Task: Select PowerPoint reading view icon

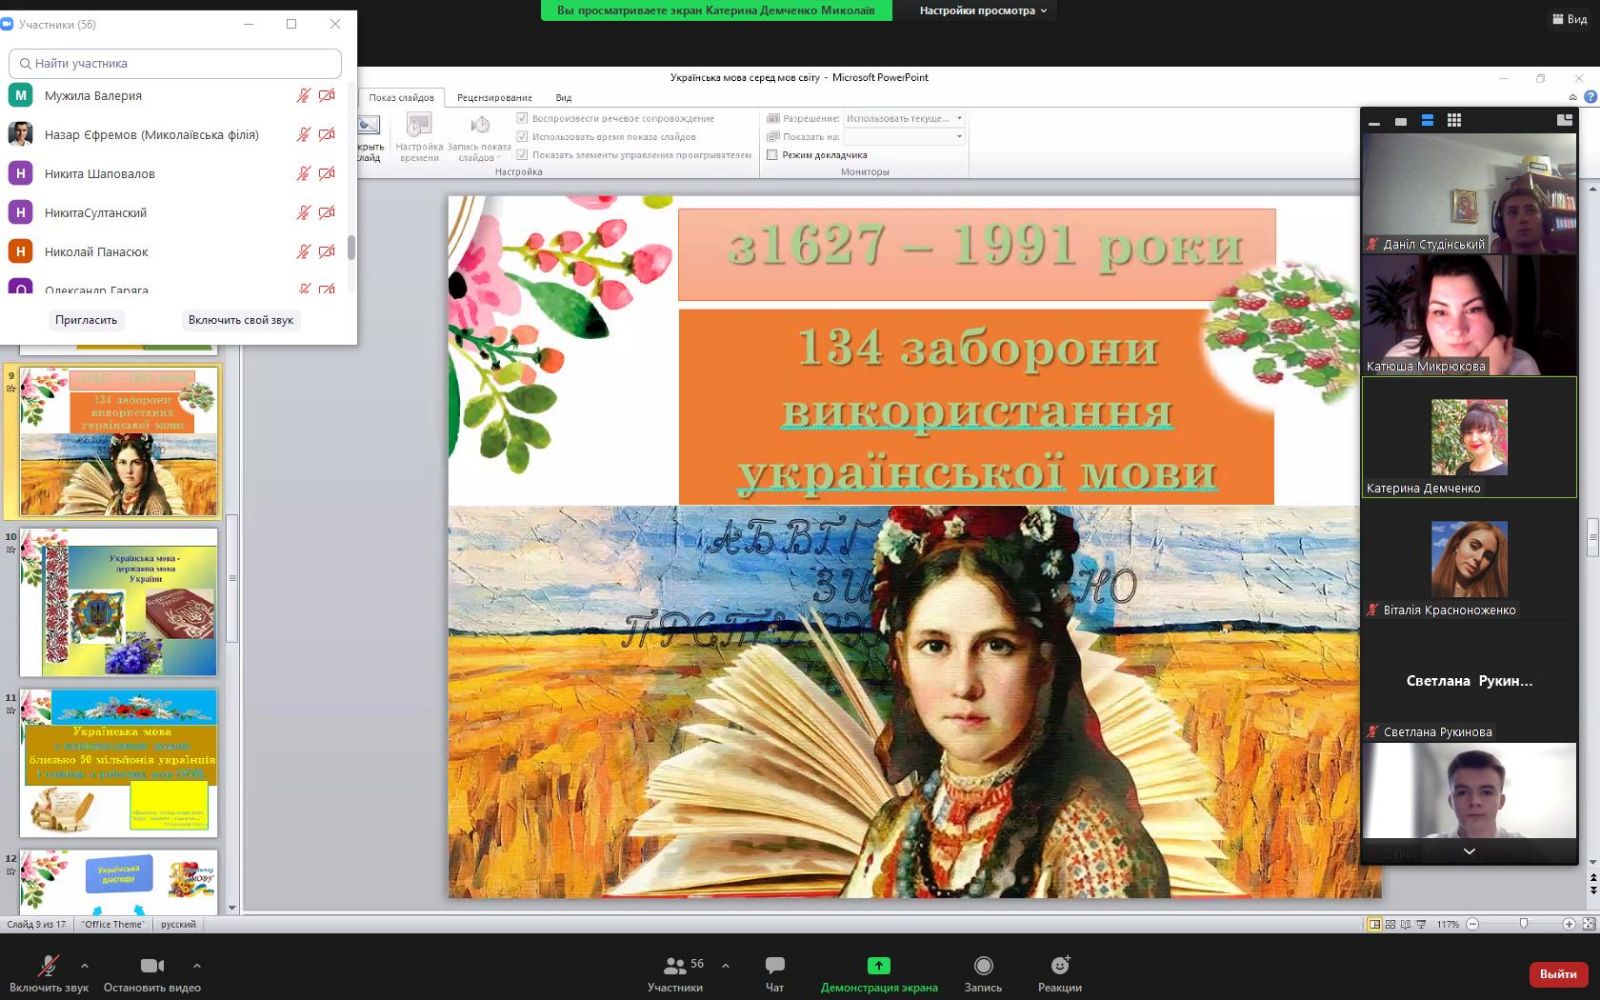Action: pyautogui.click(x=1405, y=924)
